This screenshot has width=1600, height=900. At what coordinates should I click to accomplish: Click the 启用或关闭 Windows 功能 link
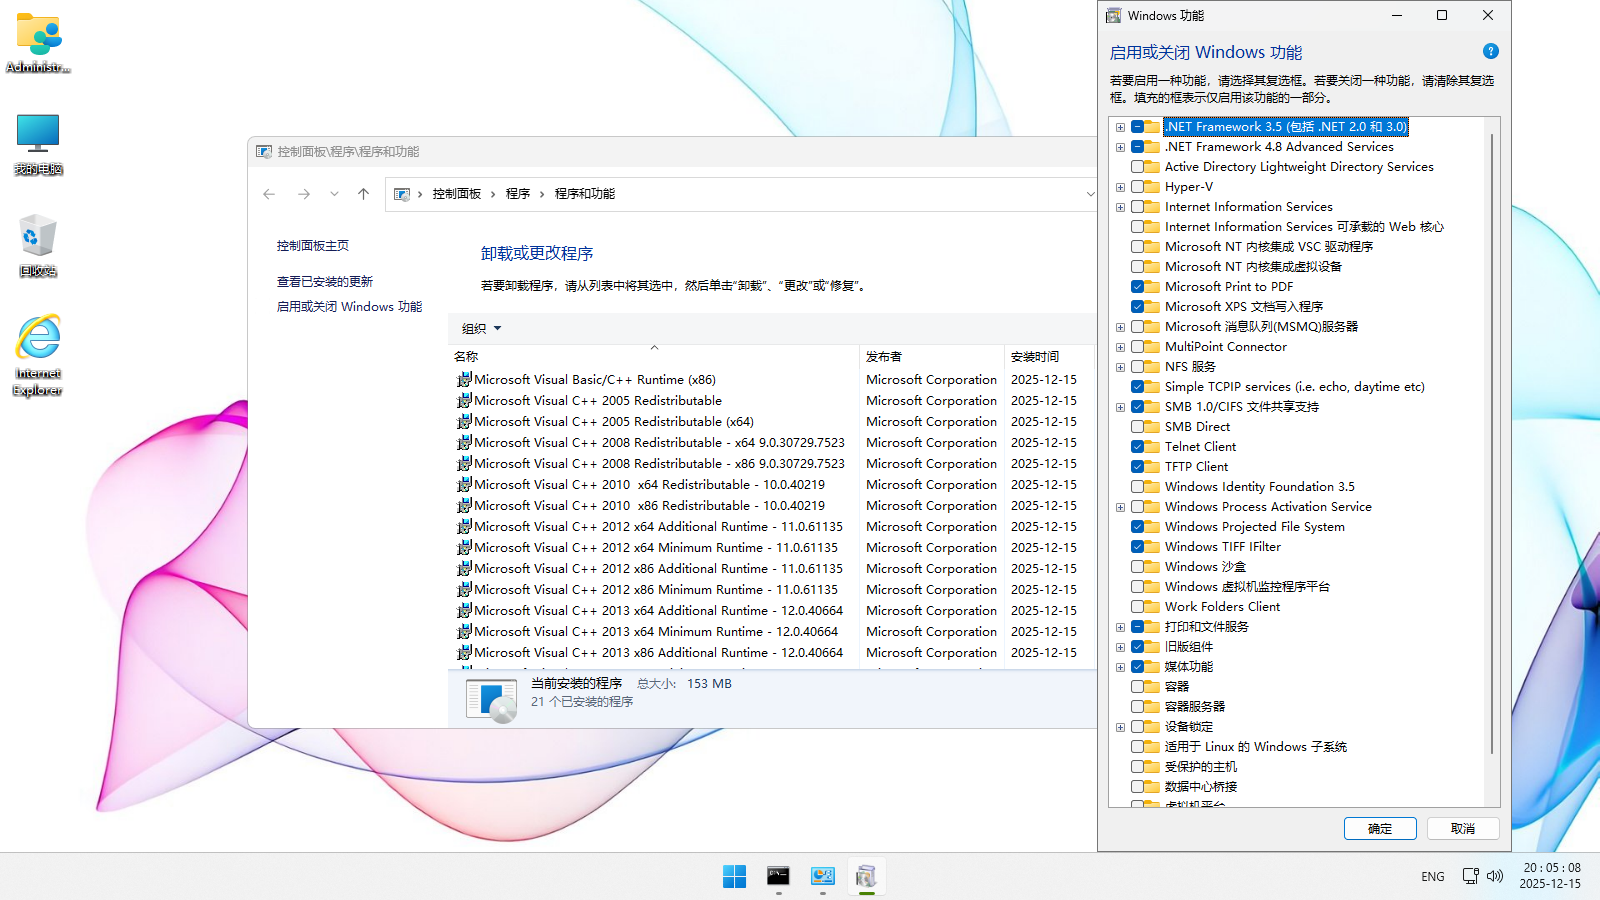349,307
